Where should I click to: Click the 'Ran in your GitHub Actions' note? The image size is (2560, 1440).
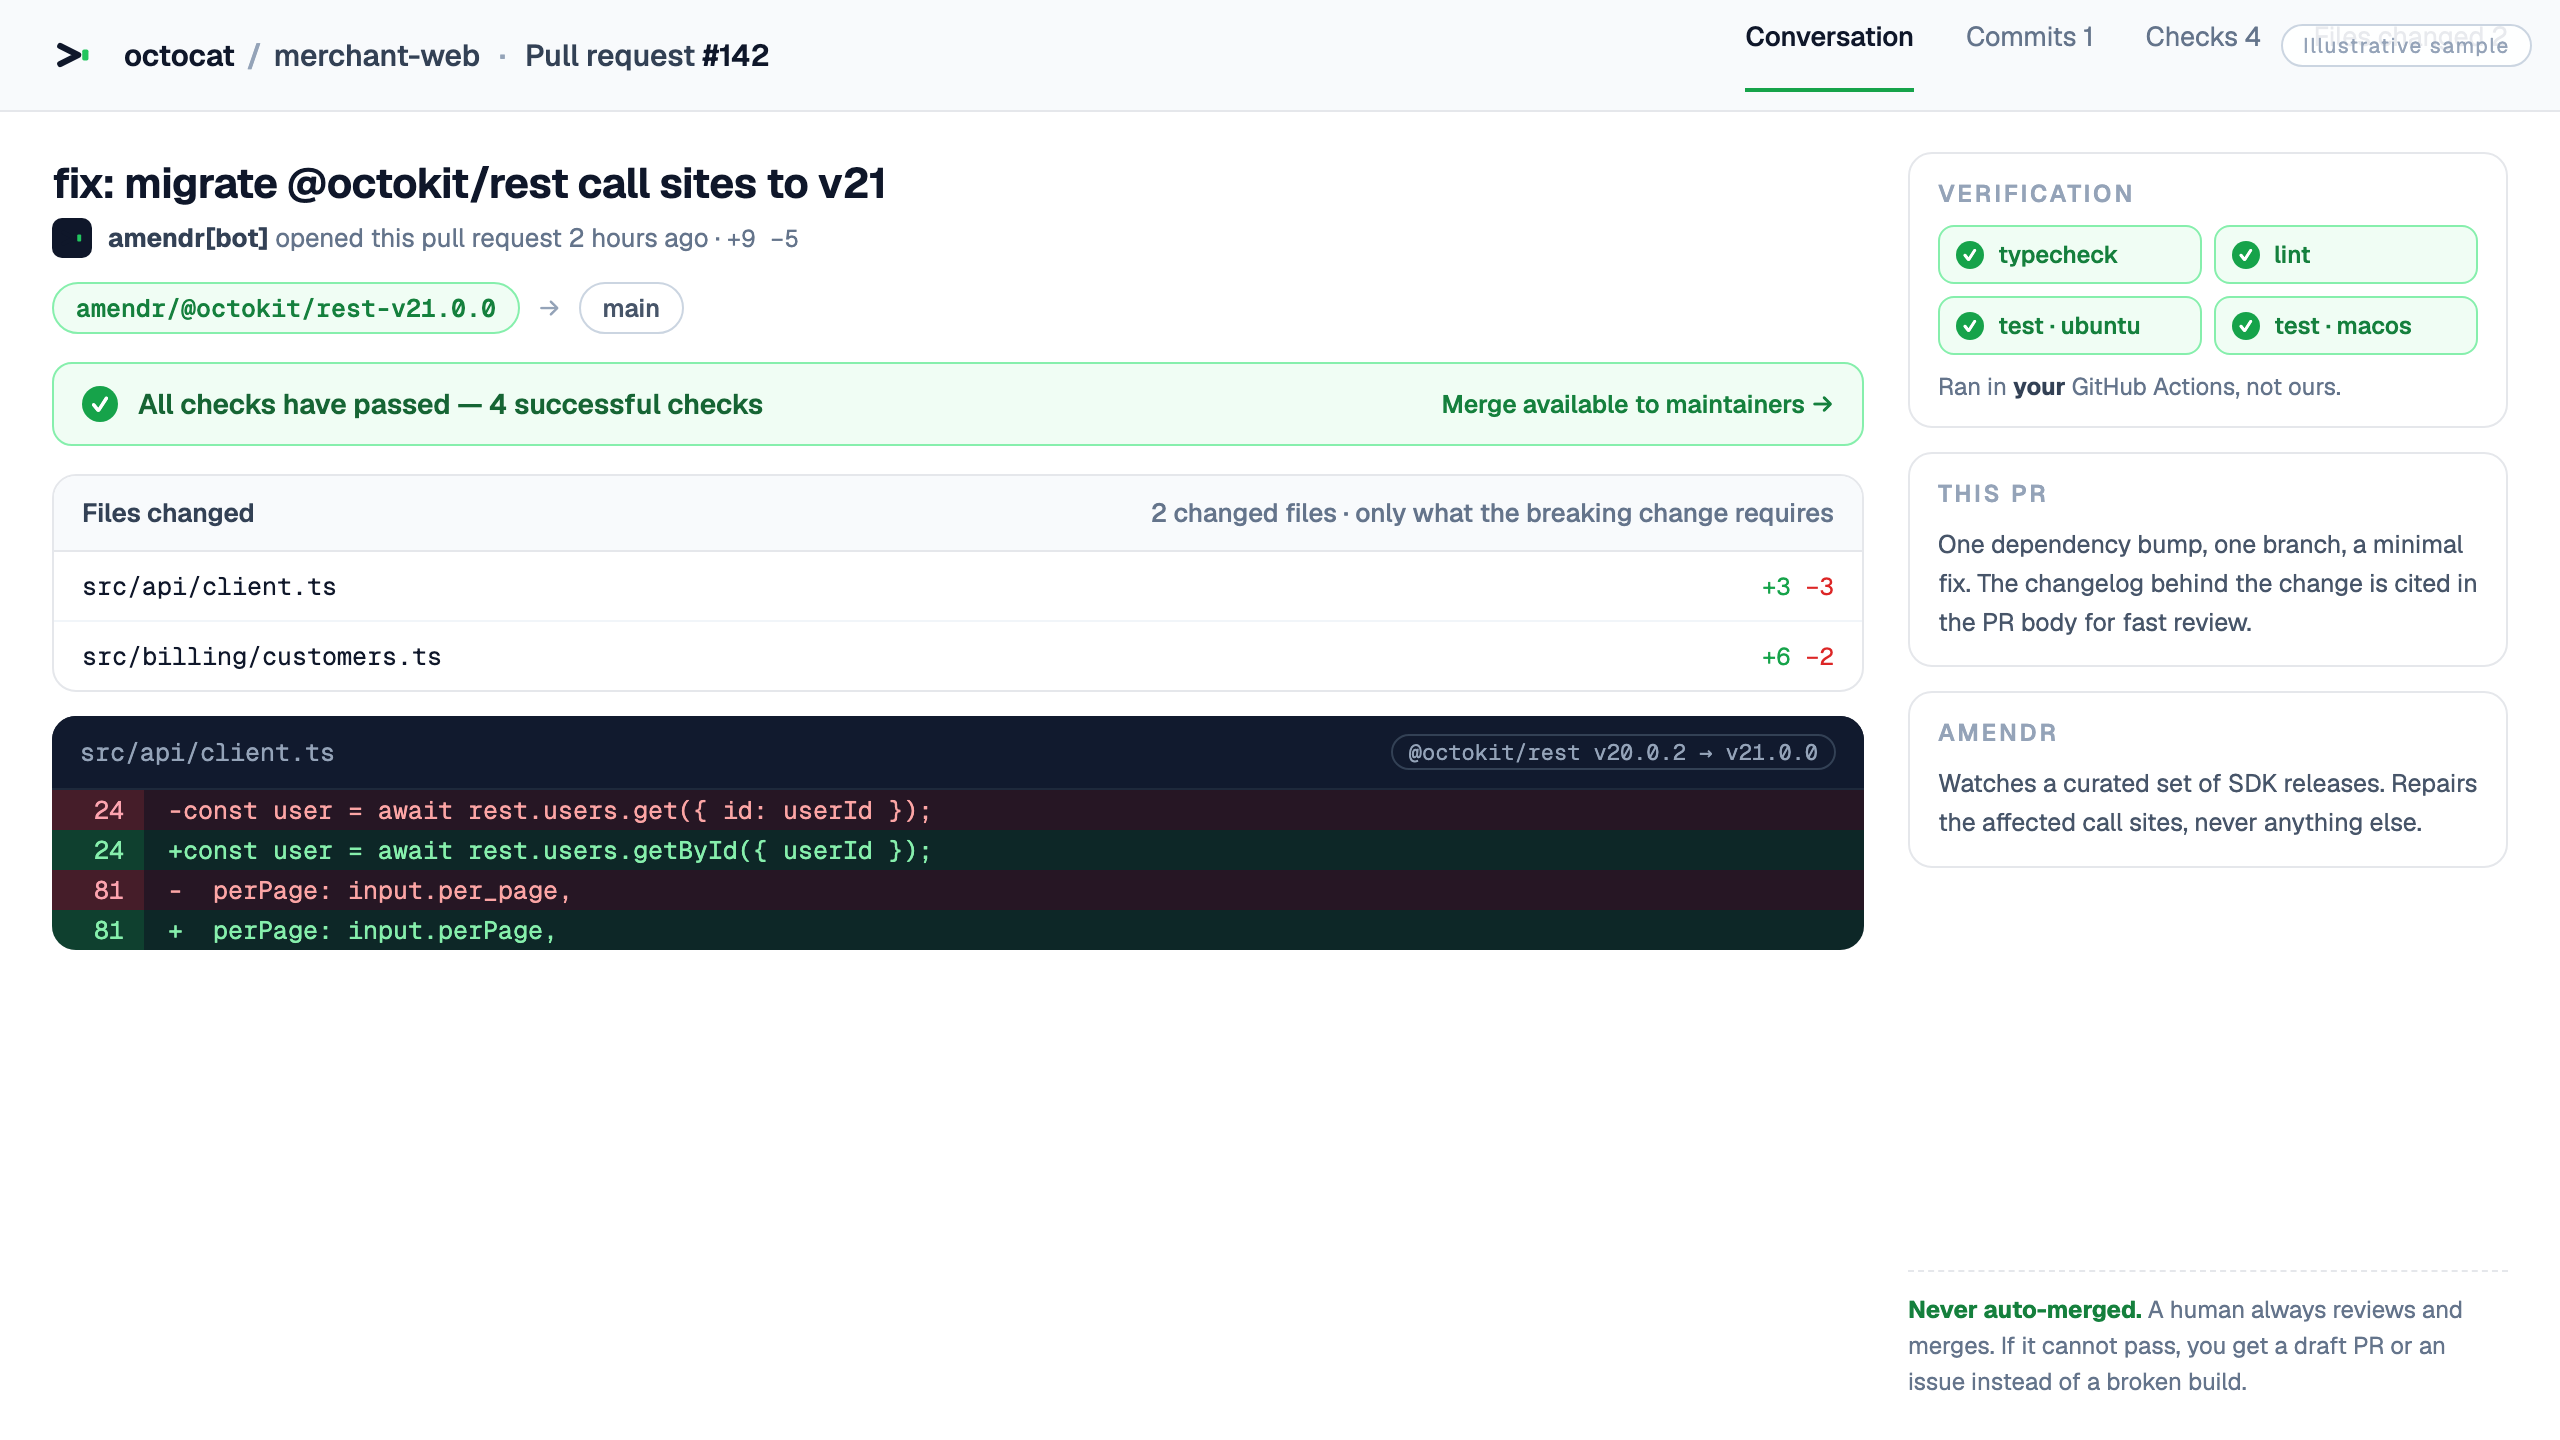2139,387
